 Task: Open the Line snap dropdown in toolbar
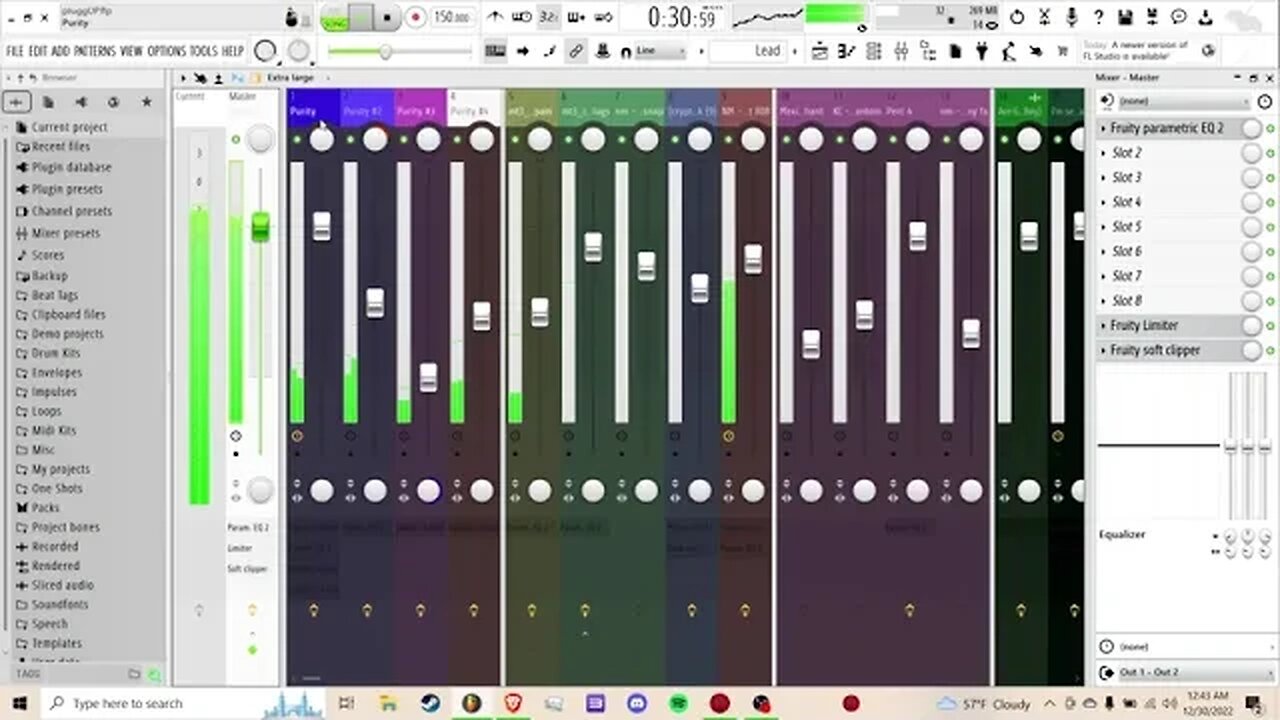coord(662,51)
